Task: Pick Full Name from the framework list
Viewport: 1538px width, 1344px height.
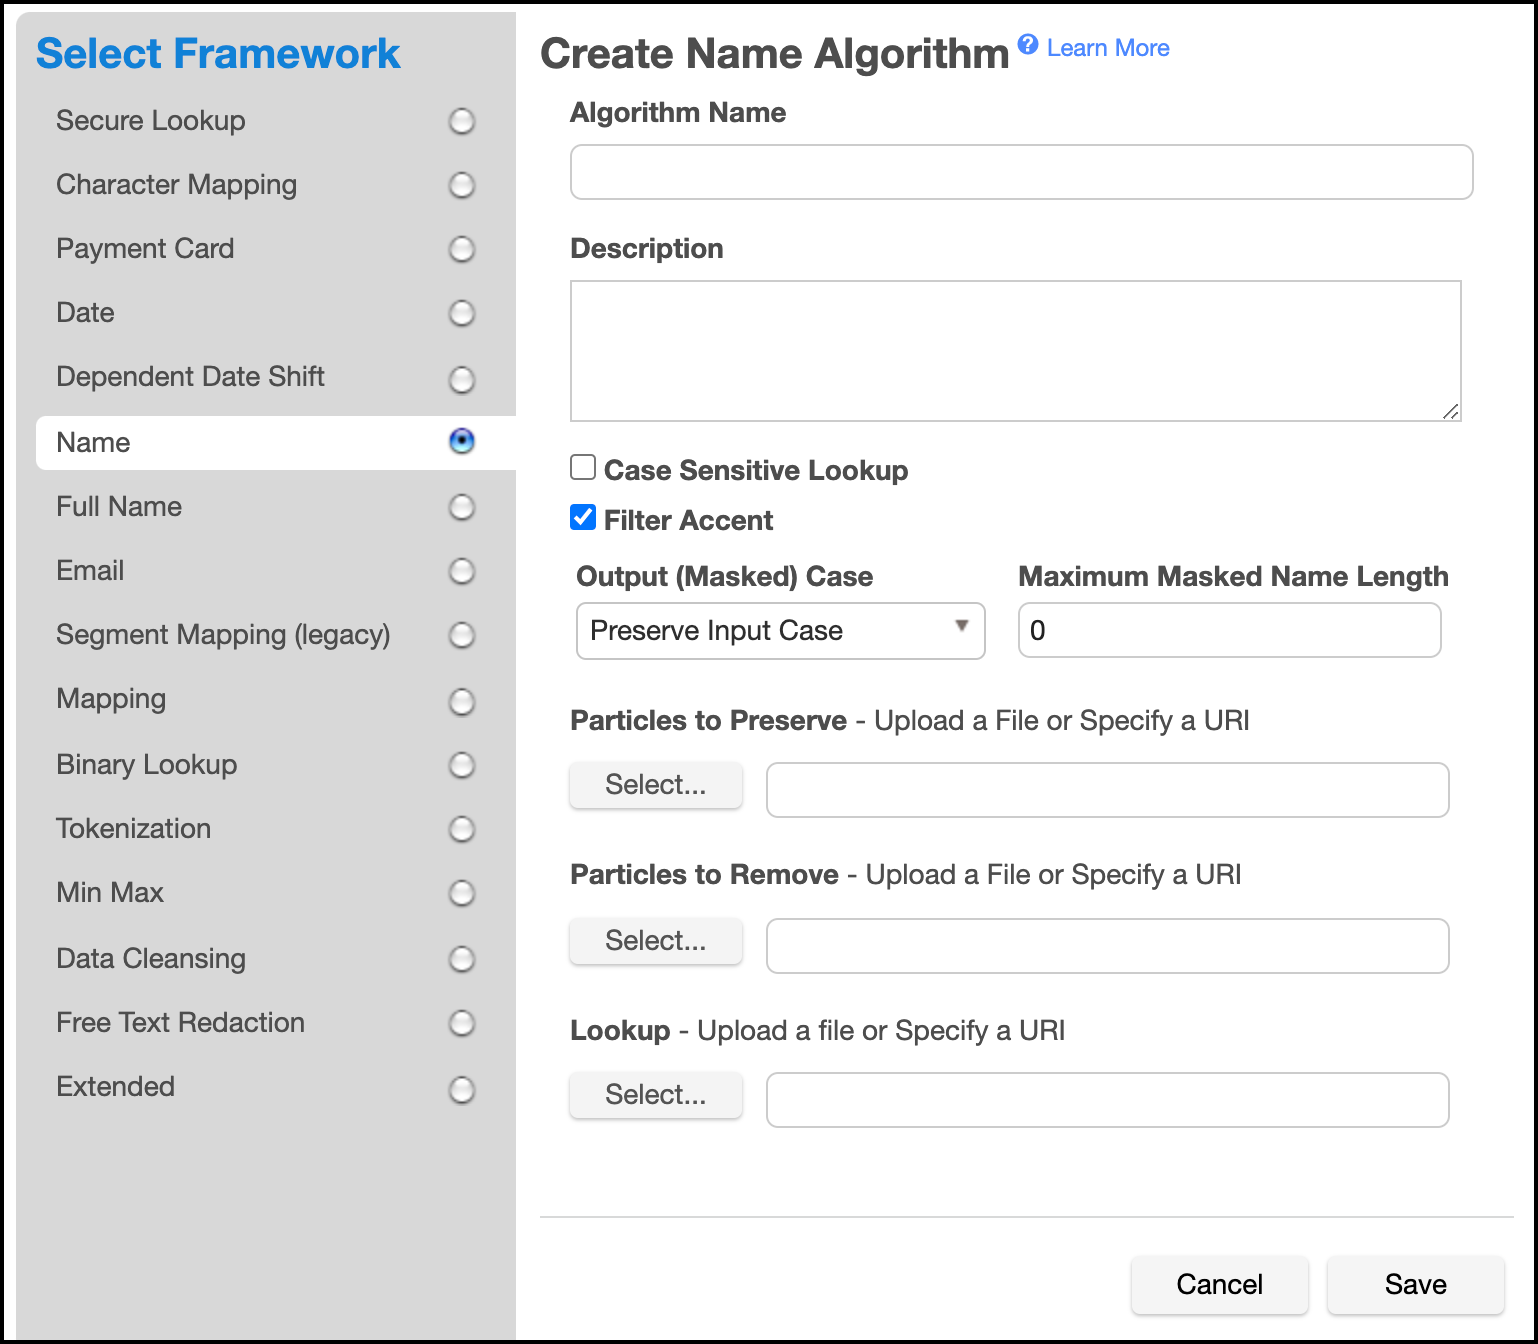Action: [461, 507]
